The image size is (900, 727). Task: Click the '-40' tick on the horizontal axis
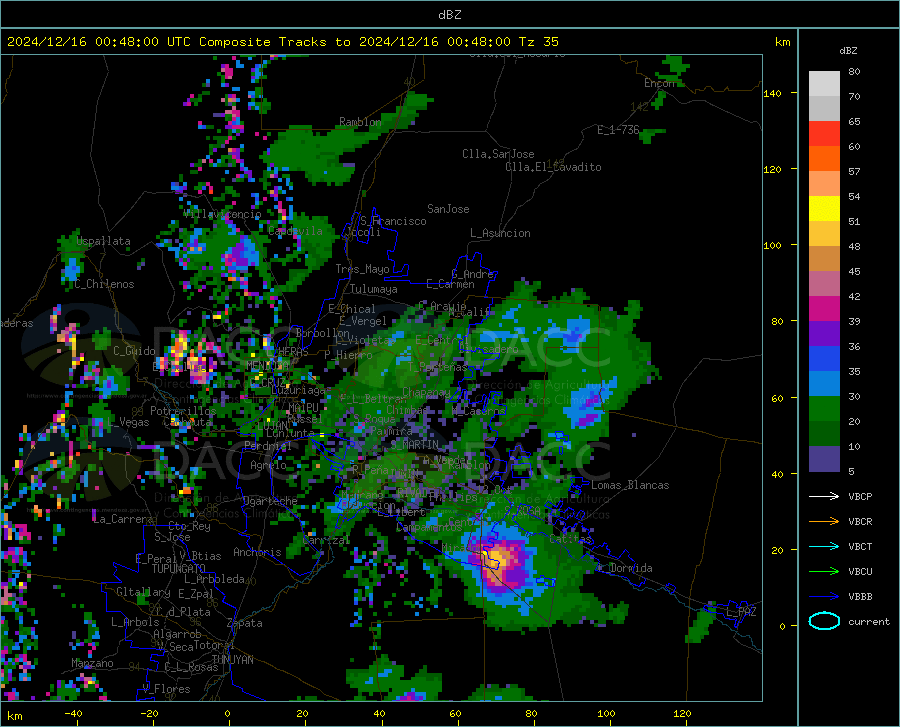pos(73,713)
